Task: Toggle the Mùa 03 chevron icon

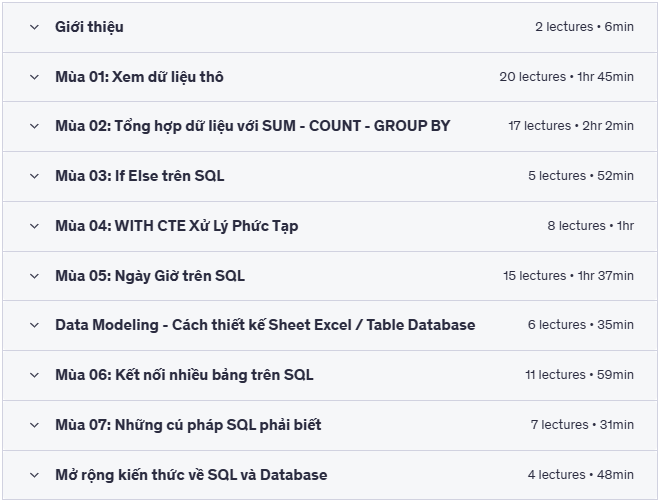Action: click(35, 176)
